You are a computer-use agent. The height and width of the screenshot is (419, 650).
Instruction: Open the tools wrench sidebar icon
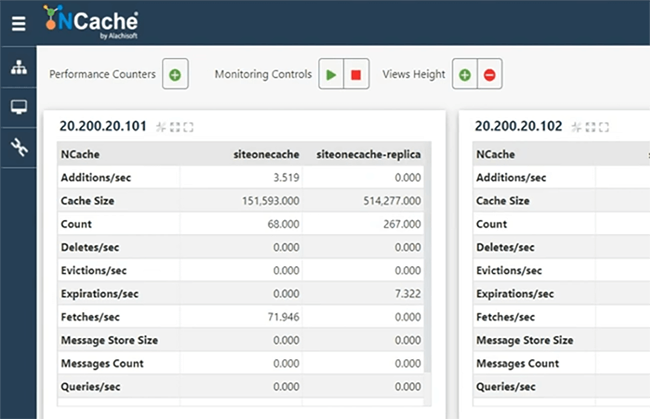click(19, 147)
